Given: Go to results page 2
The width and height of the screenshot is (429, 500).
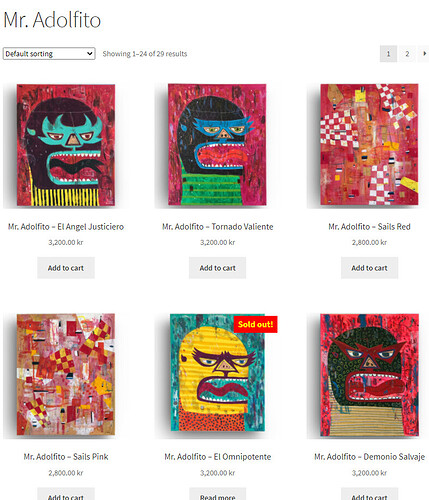Looking at the screenshot, I should (x=407, y=54).
